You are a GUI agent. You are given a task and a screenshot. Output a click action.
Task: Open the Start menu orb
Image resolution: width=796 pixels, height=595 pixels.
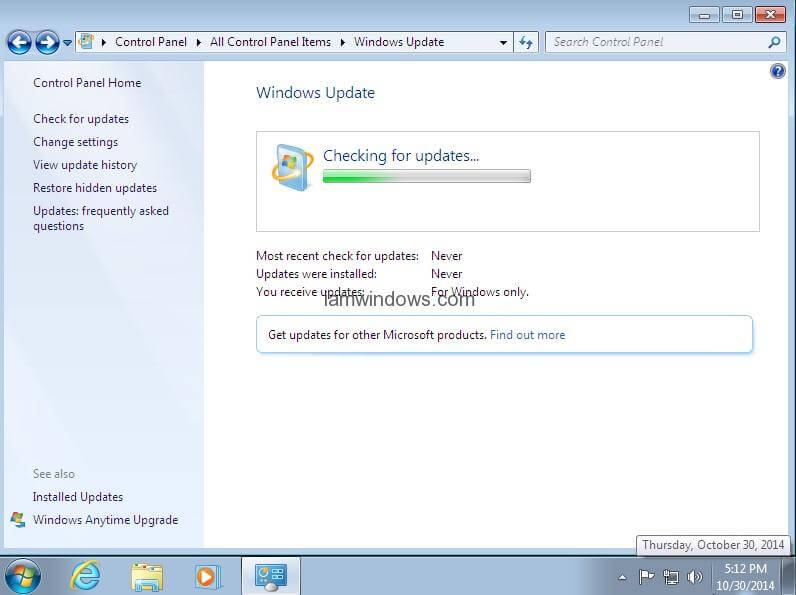coord(21,576)
